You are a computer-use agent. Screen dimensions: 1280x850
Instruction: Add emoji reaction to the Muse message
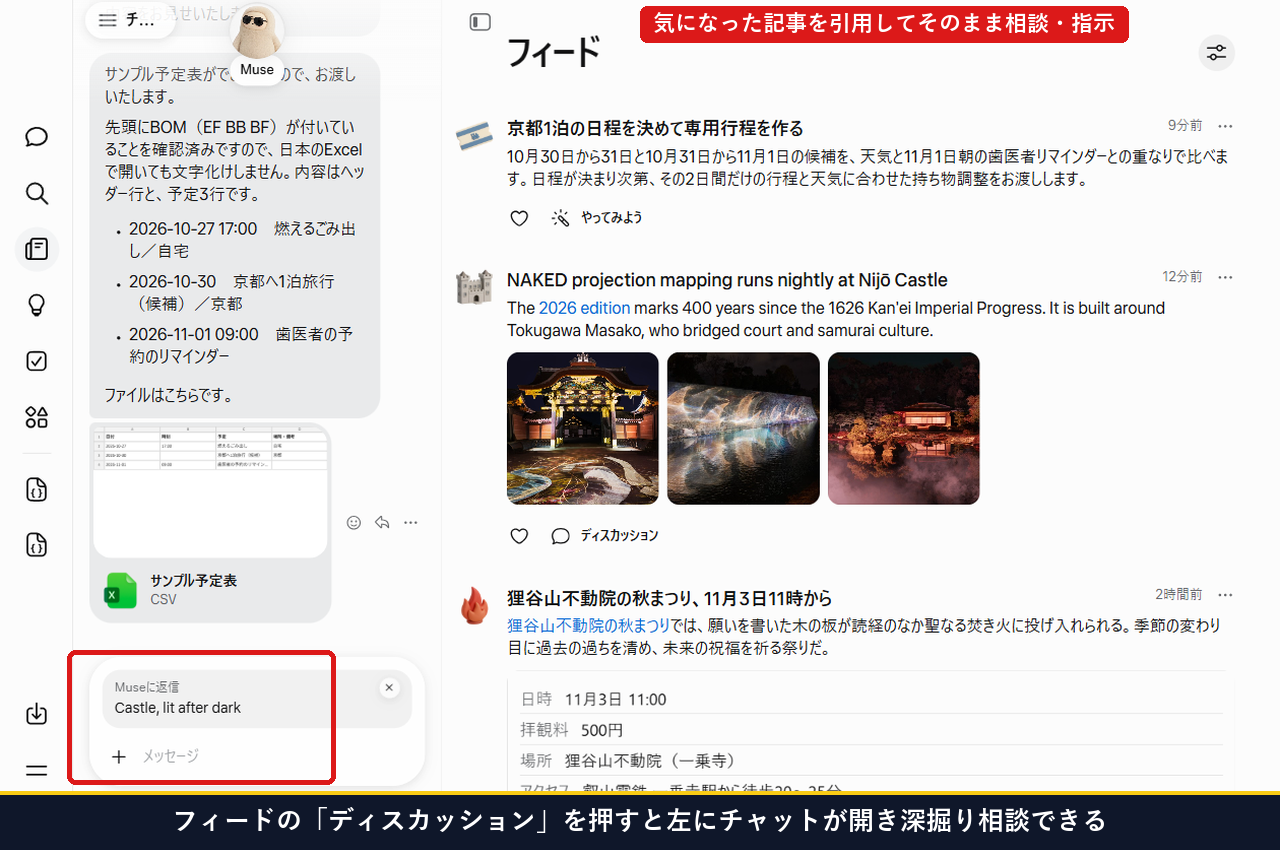(x=353, y=522)
